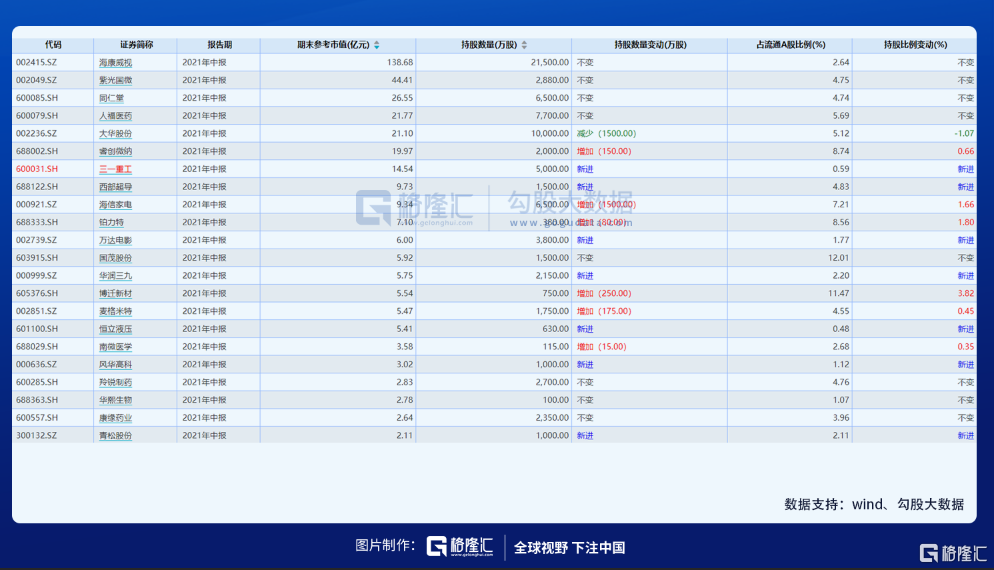Click the float ratio cell 8.74
Screen dimensions: 994x570
click(841, 152)
